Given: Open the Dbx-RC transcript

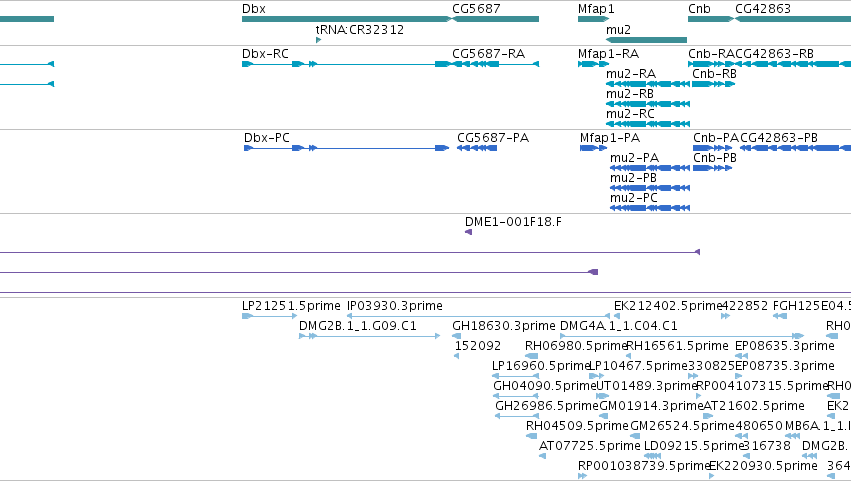Looking at the screenshot, I should pos(346,64).
